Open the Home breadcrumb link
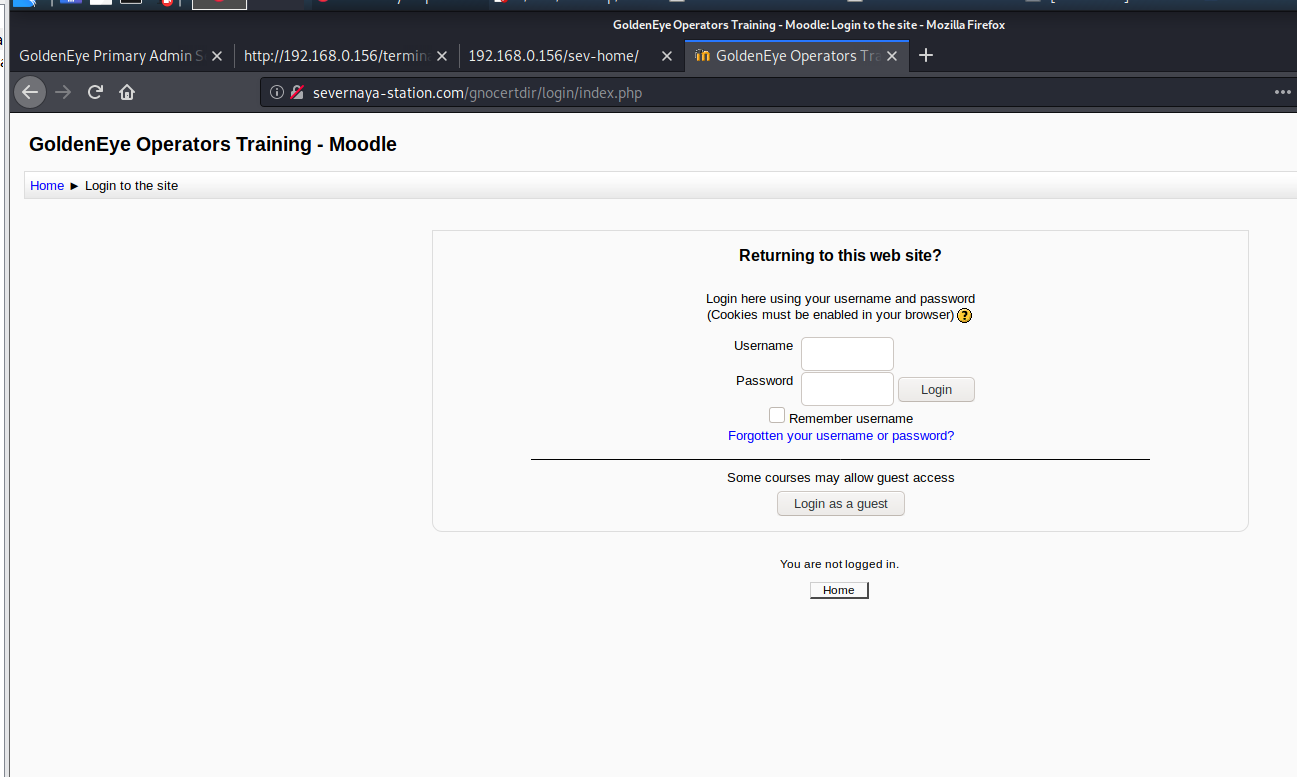This screenshot has height=777, width=1297. pyautogui.click(x=47, y=186)
